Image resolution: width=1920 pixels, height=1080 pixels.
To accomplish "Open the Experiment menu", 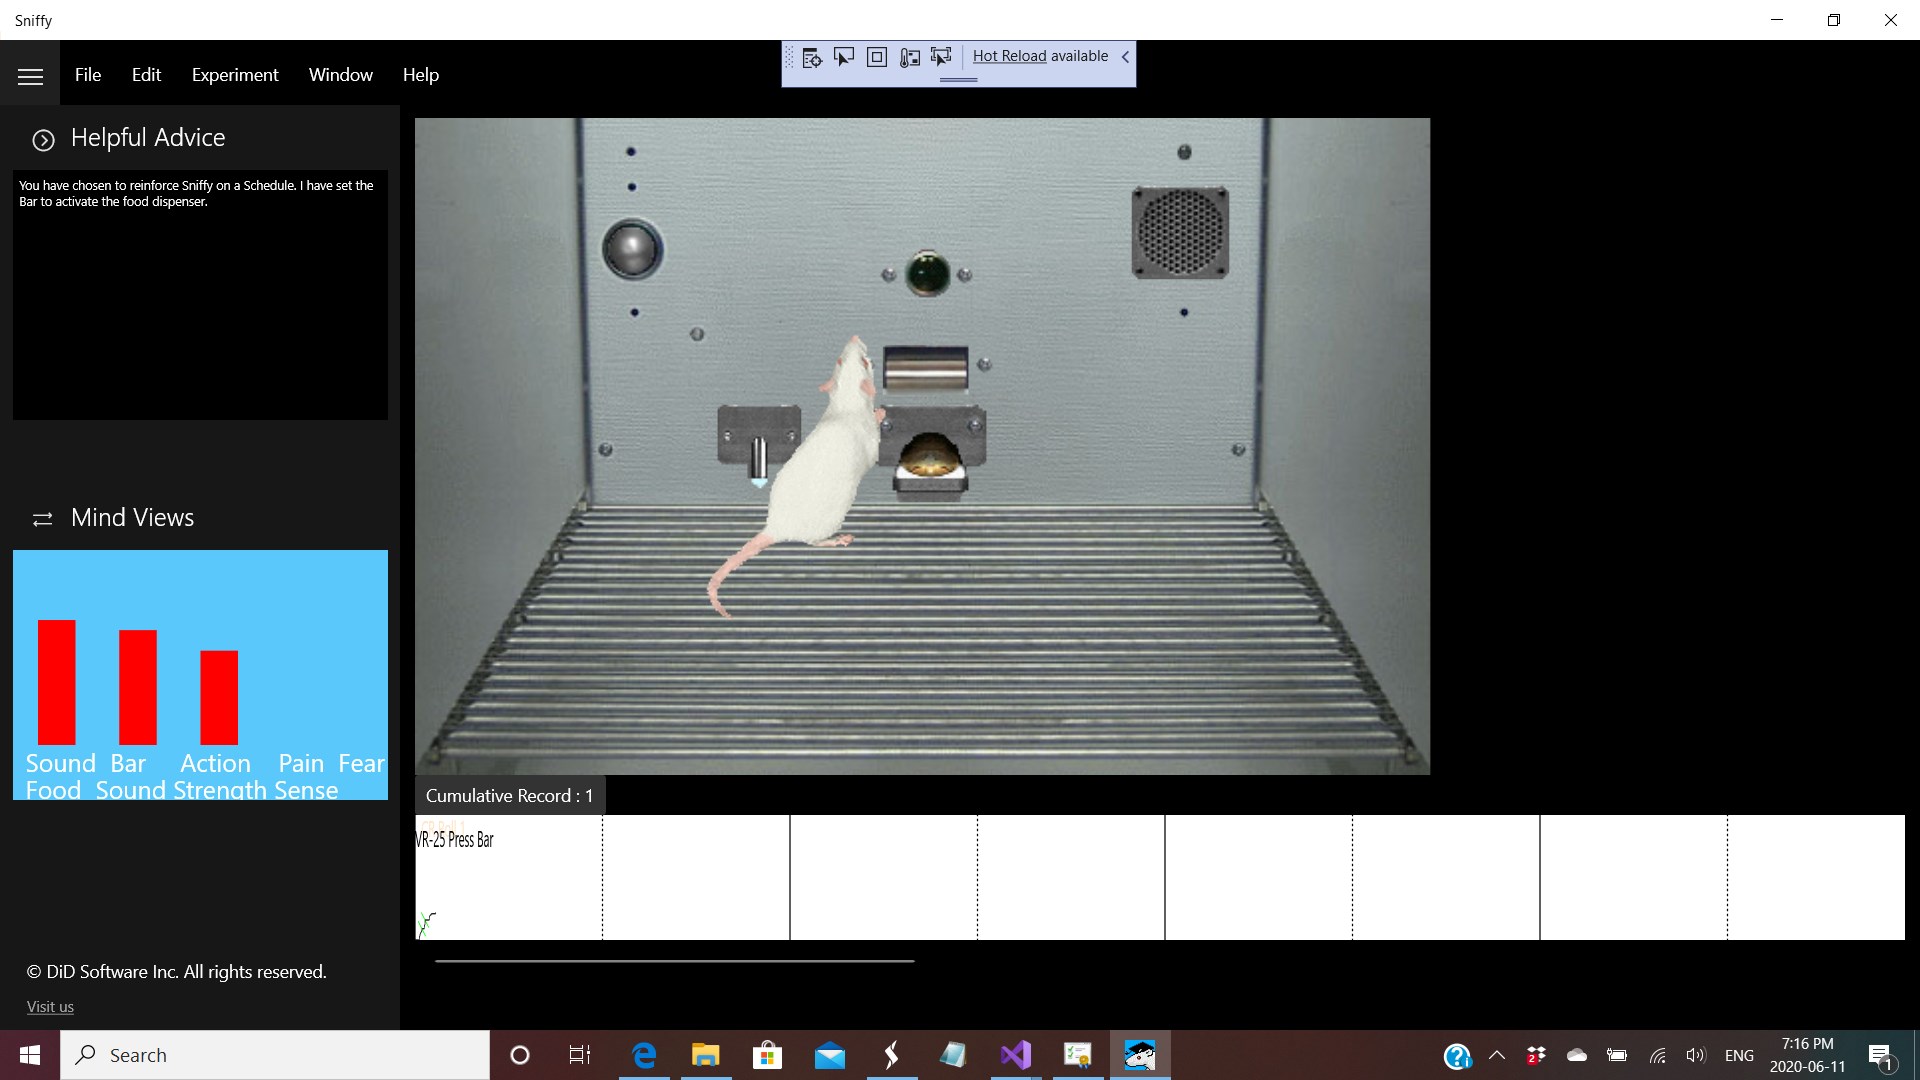I will pyautogui.click(x=235, y=75).
